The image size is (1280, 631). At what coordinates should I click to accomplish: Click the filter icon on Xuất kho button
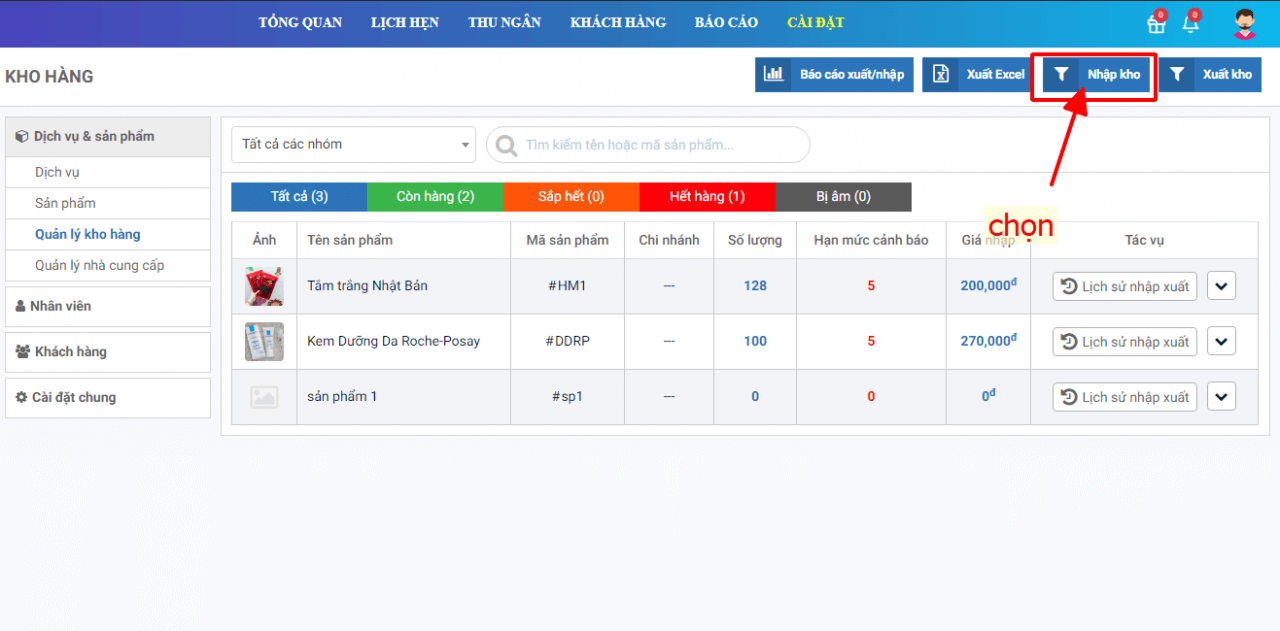point(1177,74)
